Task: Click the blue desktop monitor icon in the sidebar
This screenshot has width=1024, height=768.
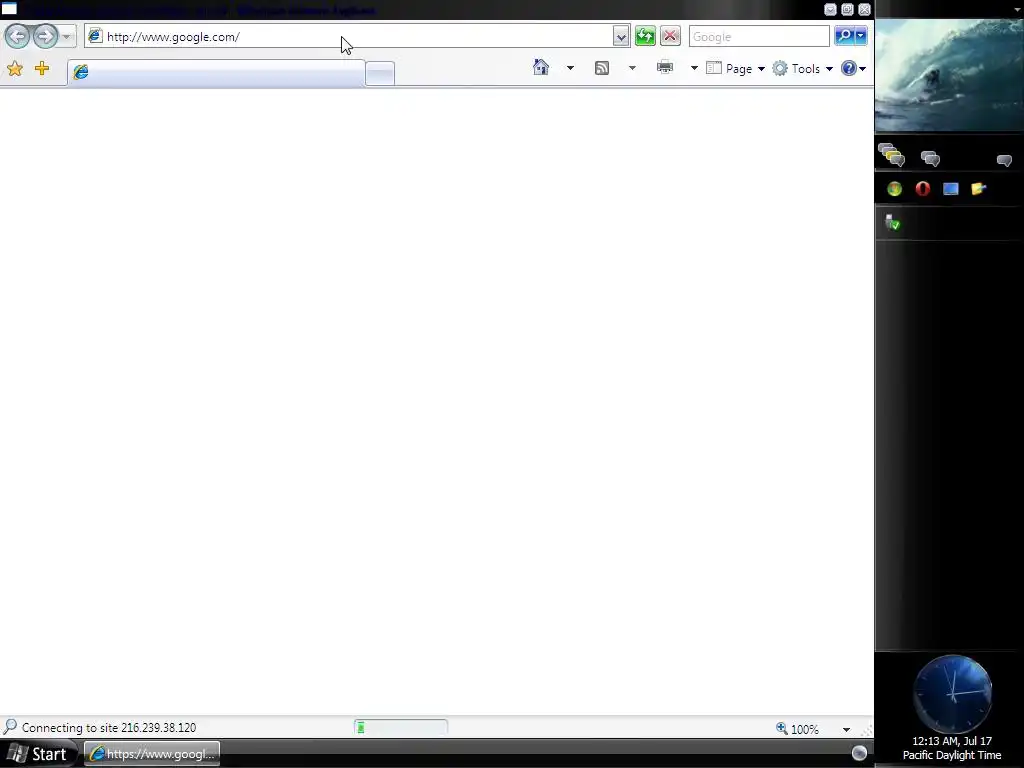Action: (x=950, y=189)
